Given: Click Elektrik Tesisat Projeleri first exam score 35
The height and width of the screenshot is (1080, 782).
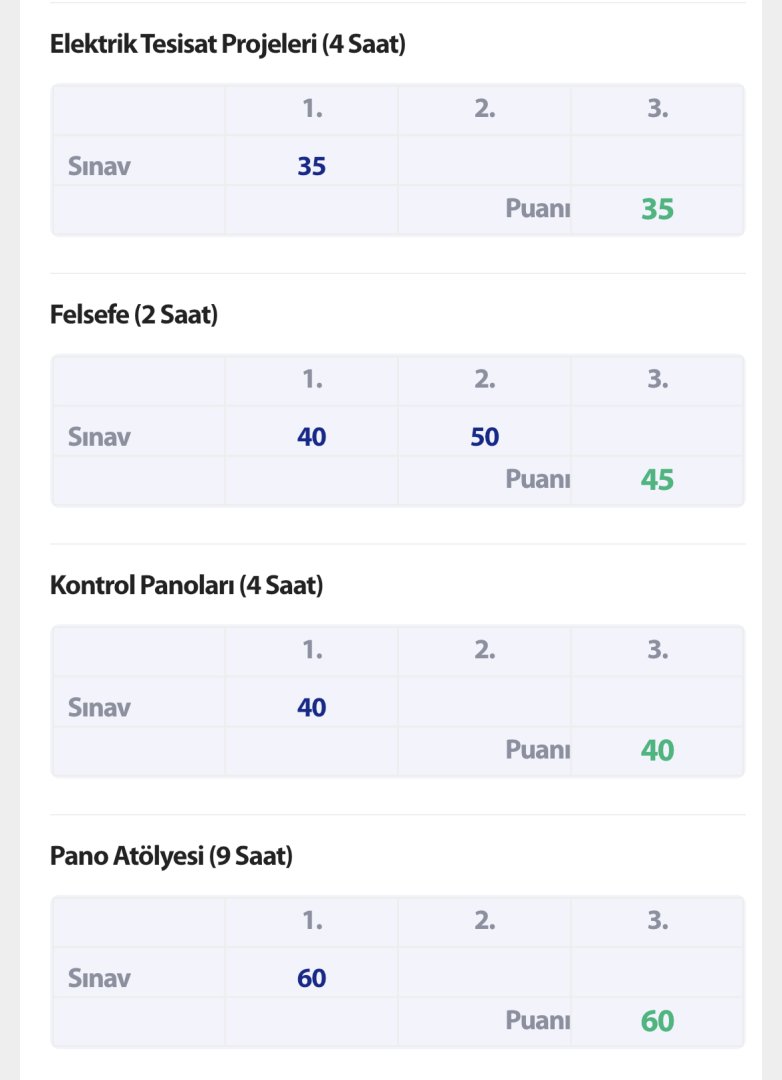Looking at the screenshot, I should (x=312, y=166).
